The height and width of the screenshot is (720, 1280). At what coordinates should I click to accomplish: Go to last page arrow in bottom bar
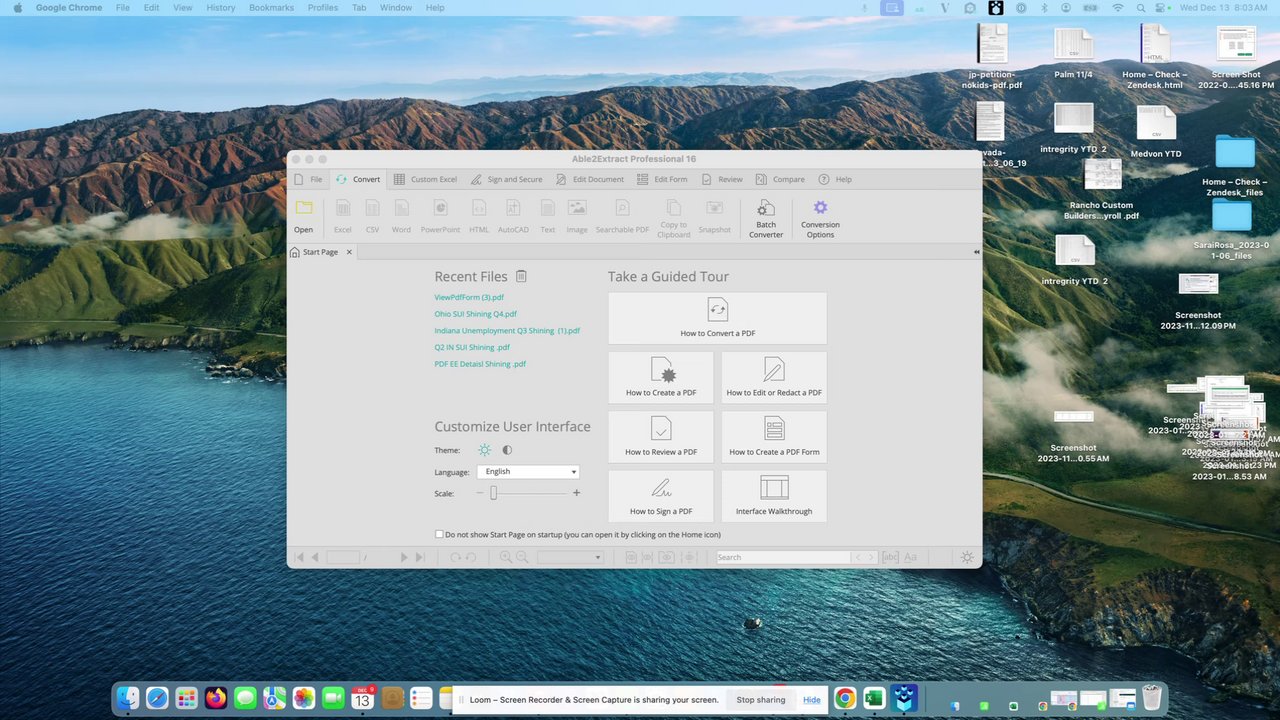pos(420,557)
